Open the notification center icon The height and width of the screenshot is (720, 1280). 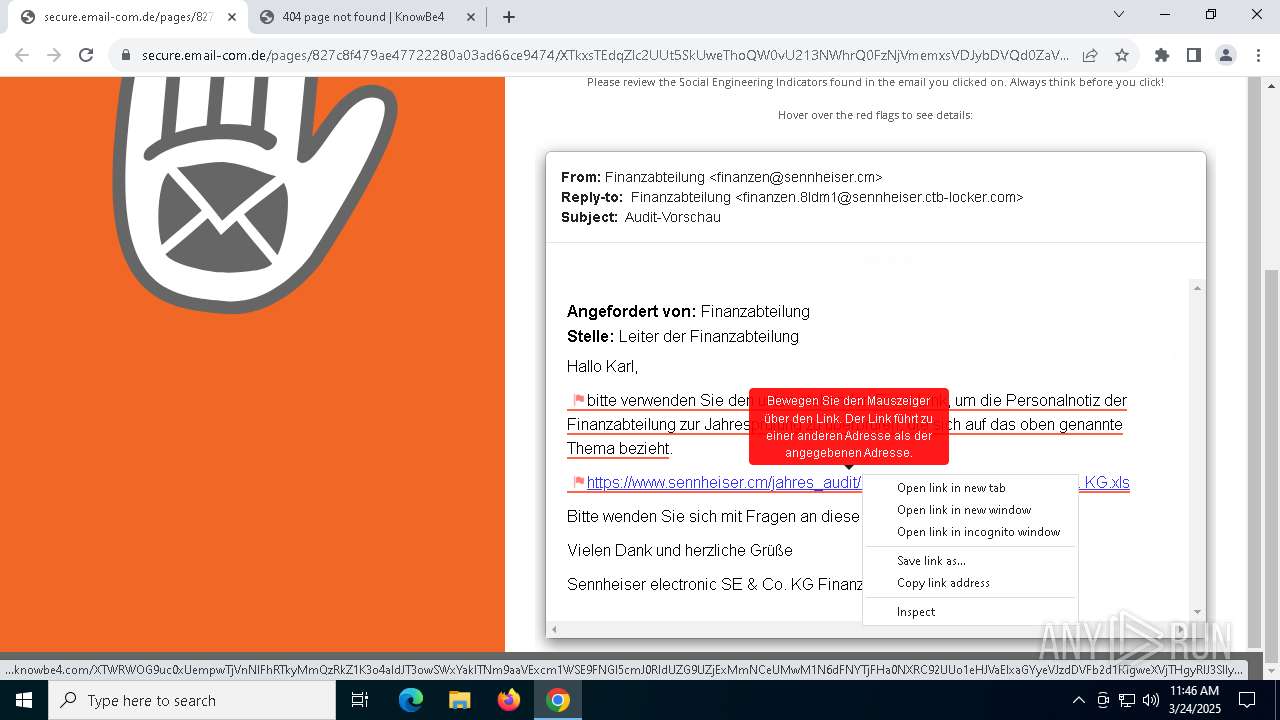pyautogui.click(x=1247, y=700)
